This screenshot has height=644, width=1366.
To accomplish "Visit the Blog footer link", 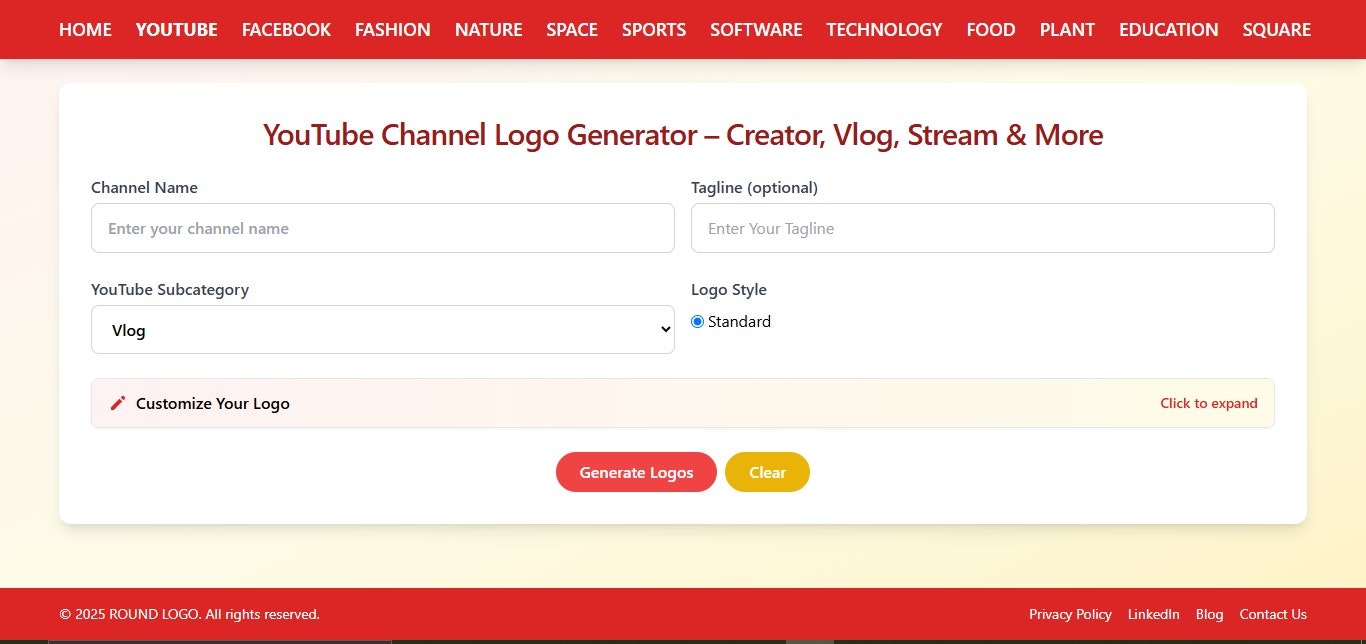I will (1209, 614).
